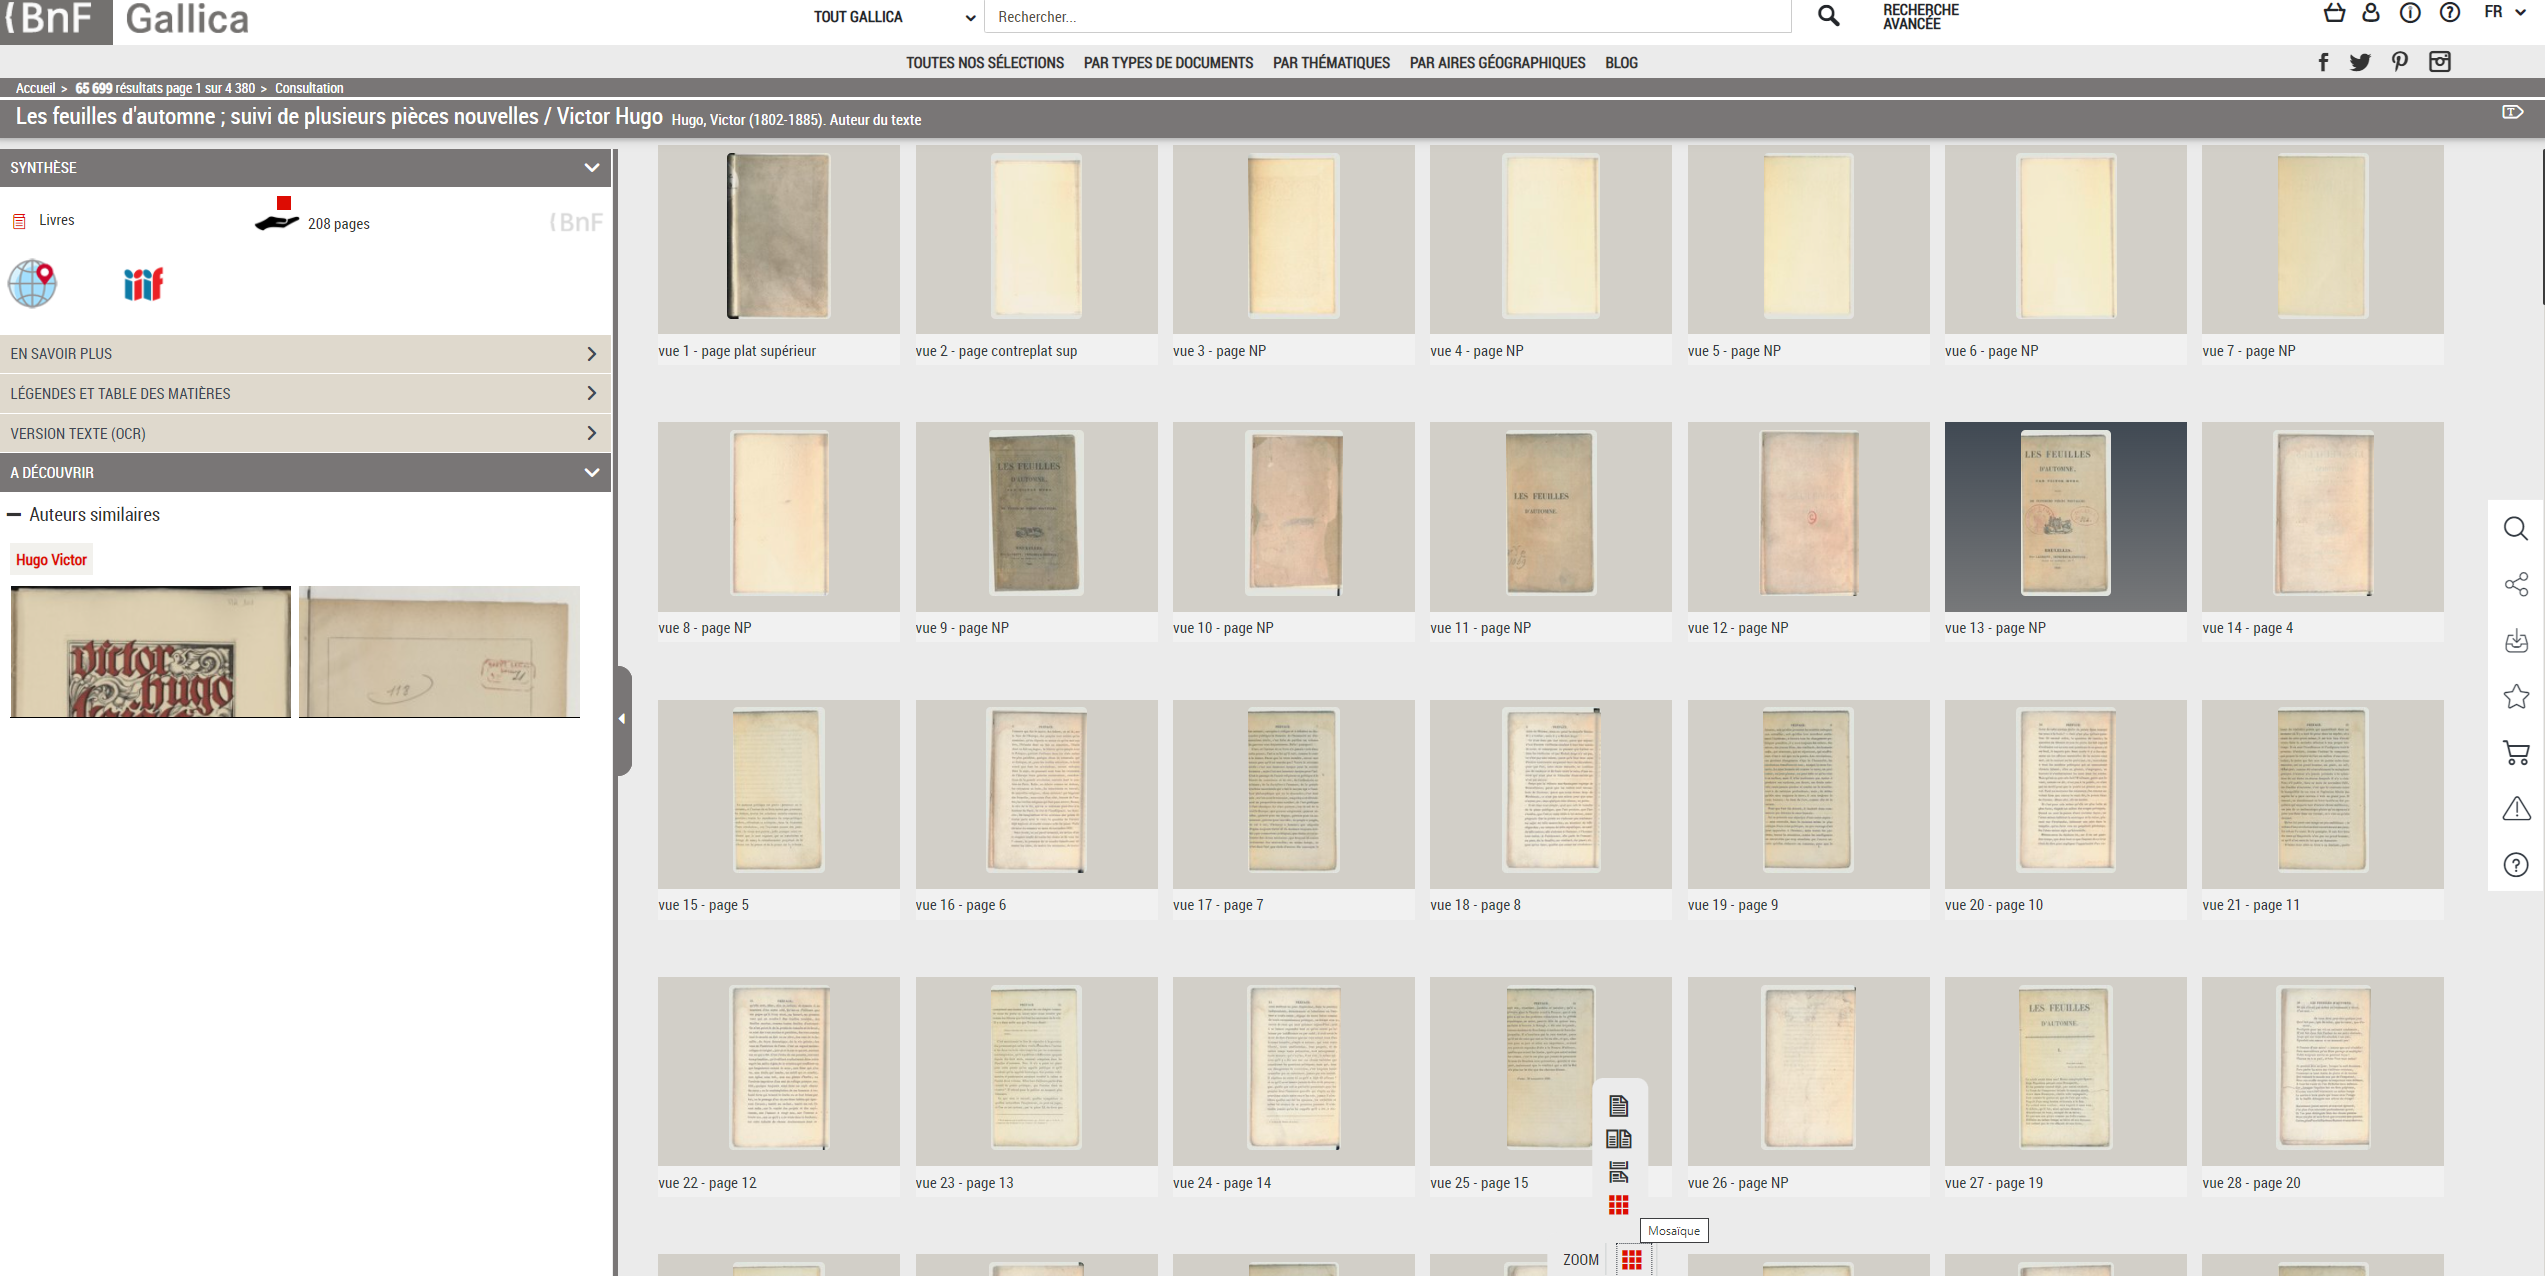Open the basket icon in top bar

[2334, 13]
